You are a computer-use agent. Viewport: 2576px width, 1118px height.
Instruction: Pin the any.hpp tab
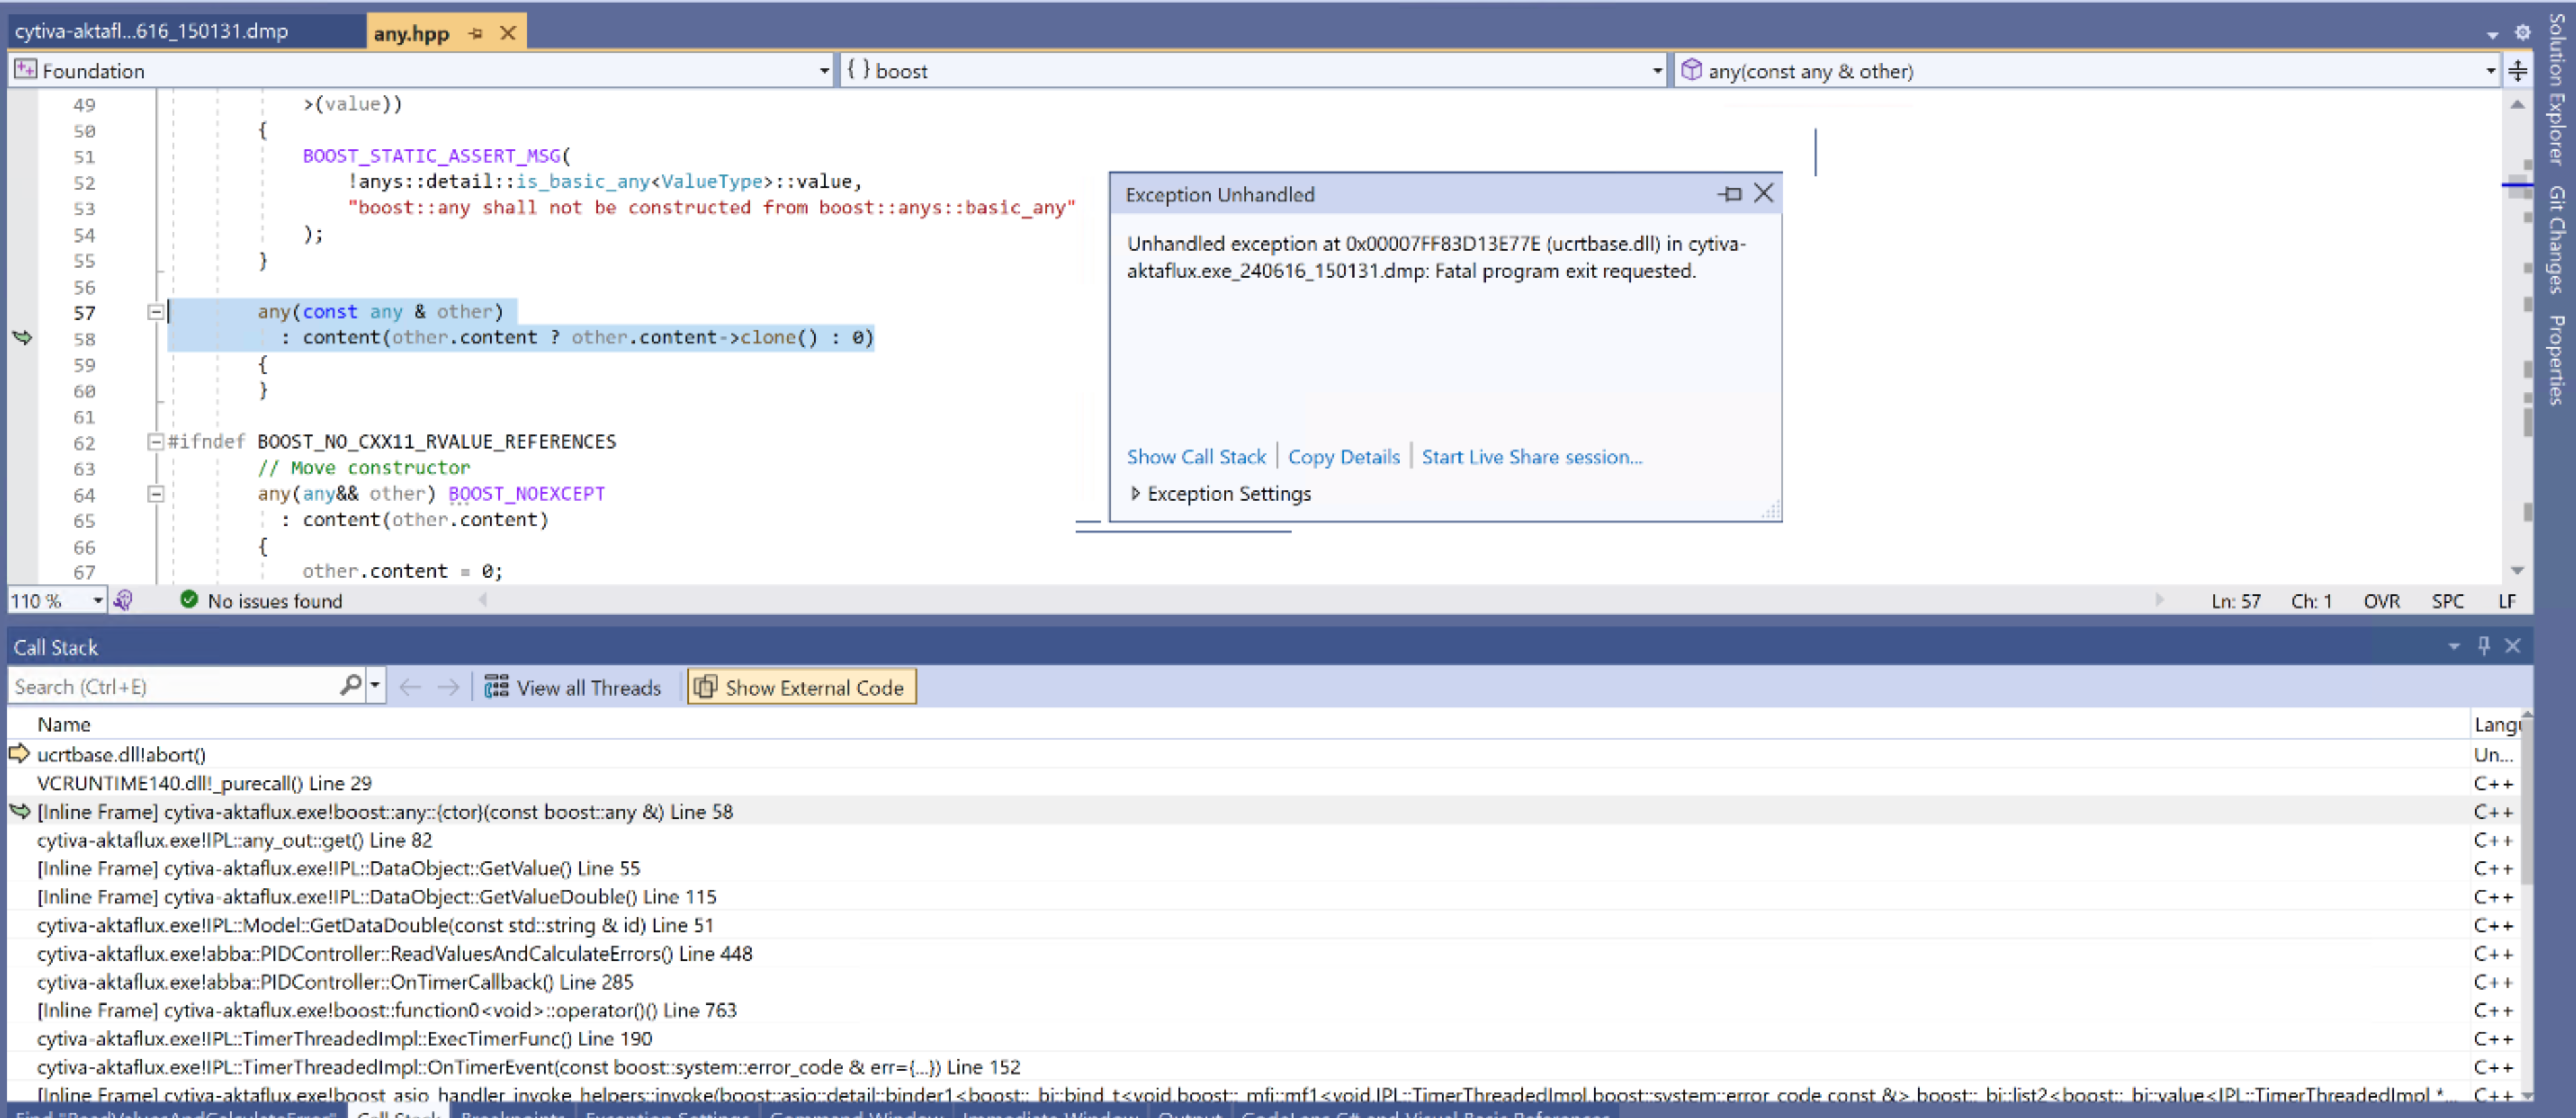click(476, 33)
